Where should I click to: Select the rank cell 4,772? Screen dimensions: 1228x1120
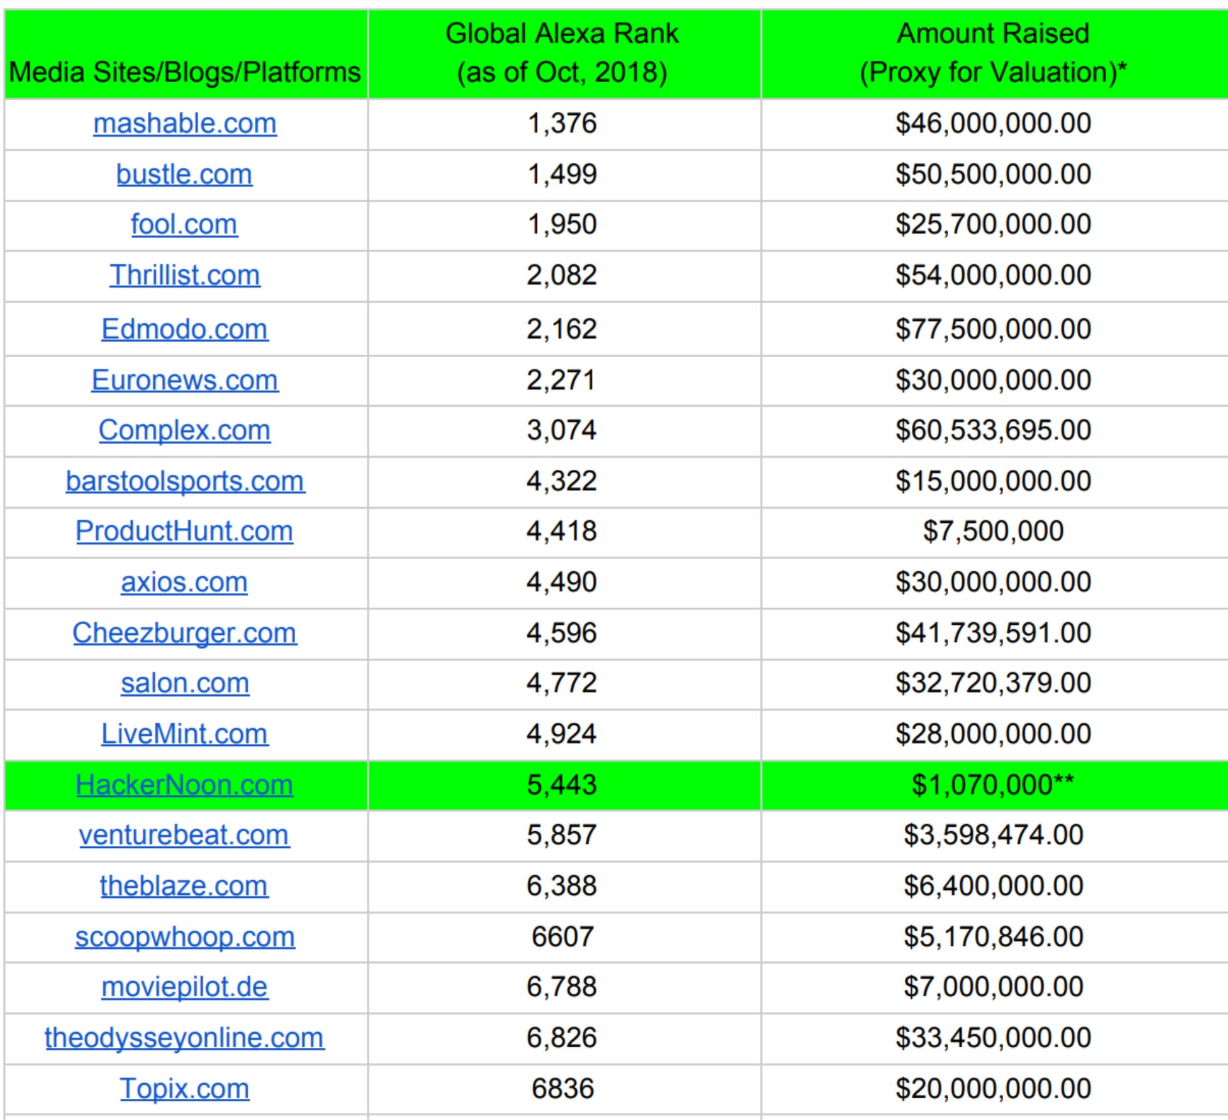coord(564,683)
